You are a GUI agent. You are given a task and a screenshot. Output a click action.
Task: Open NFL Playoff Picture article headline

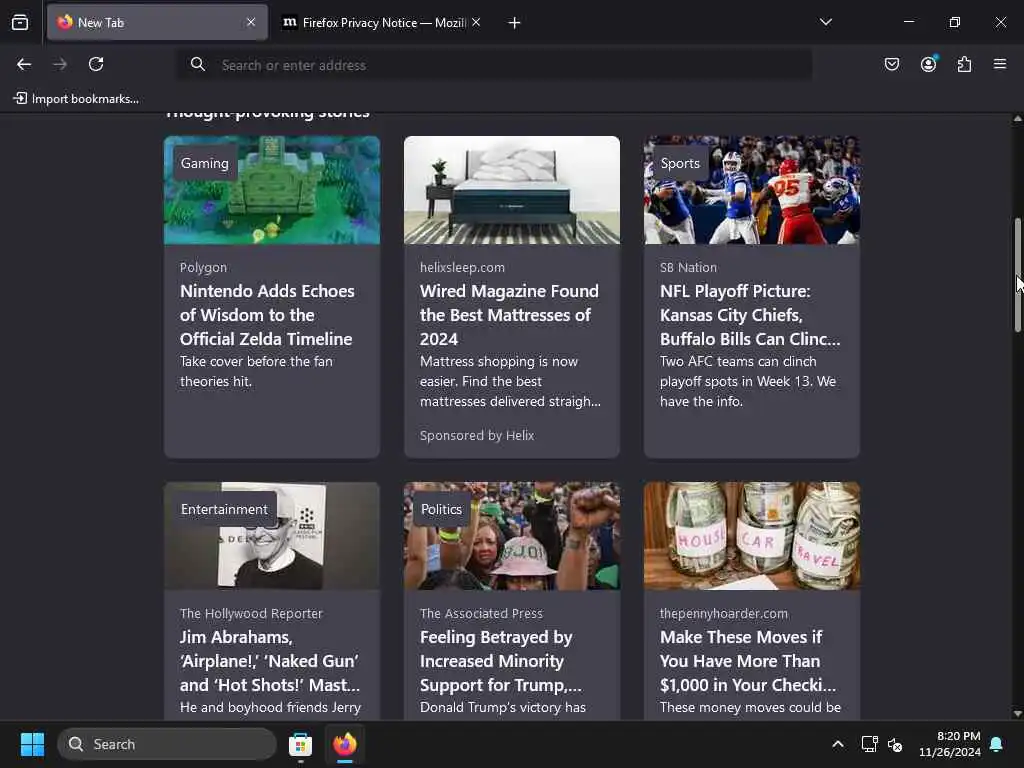coord(750,315)
